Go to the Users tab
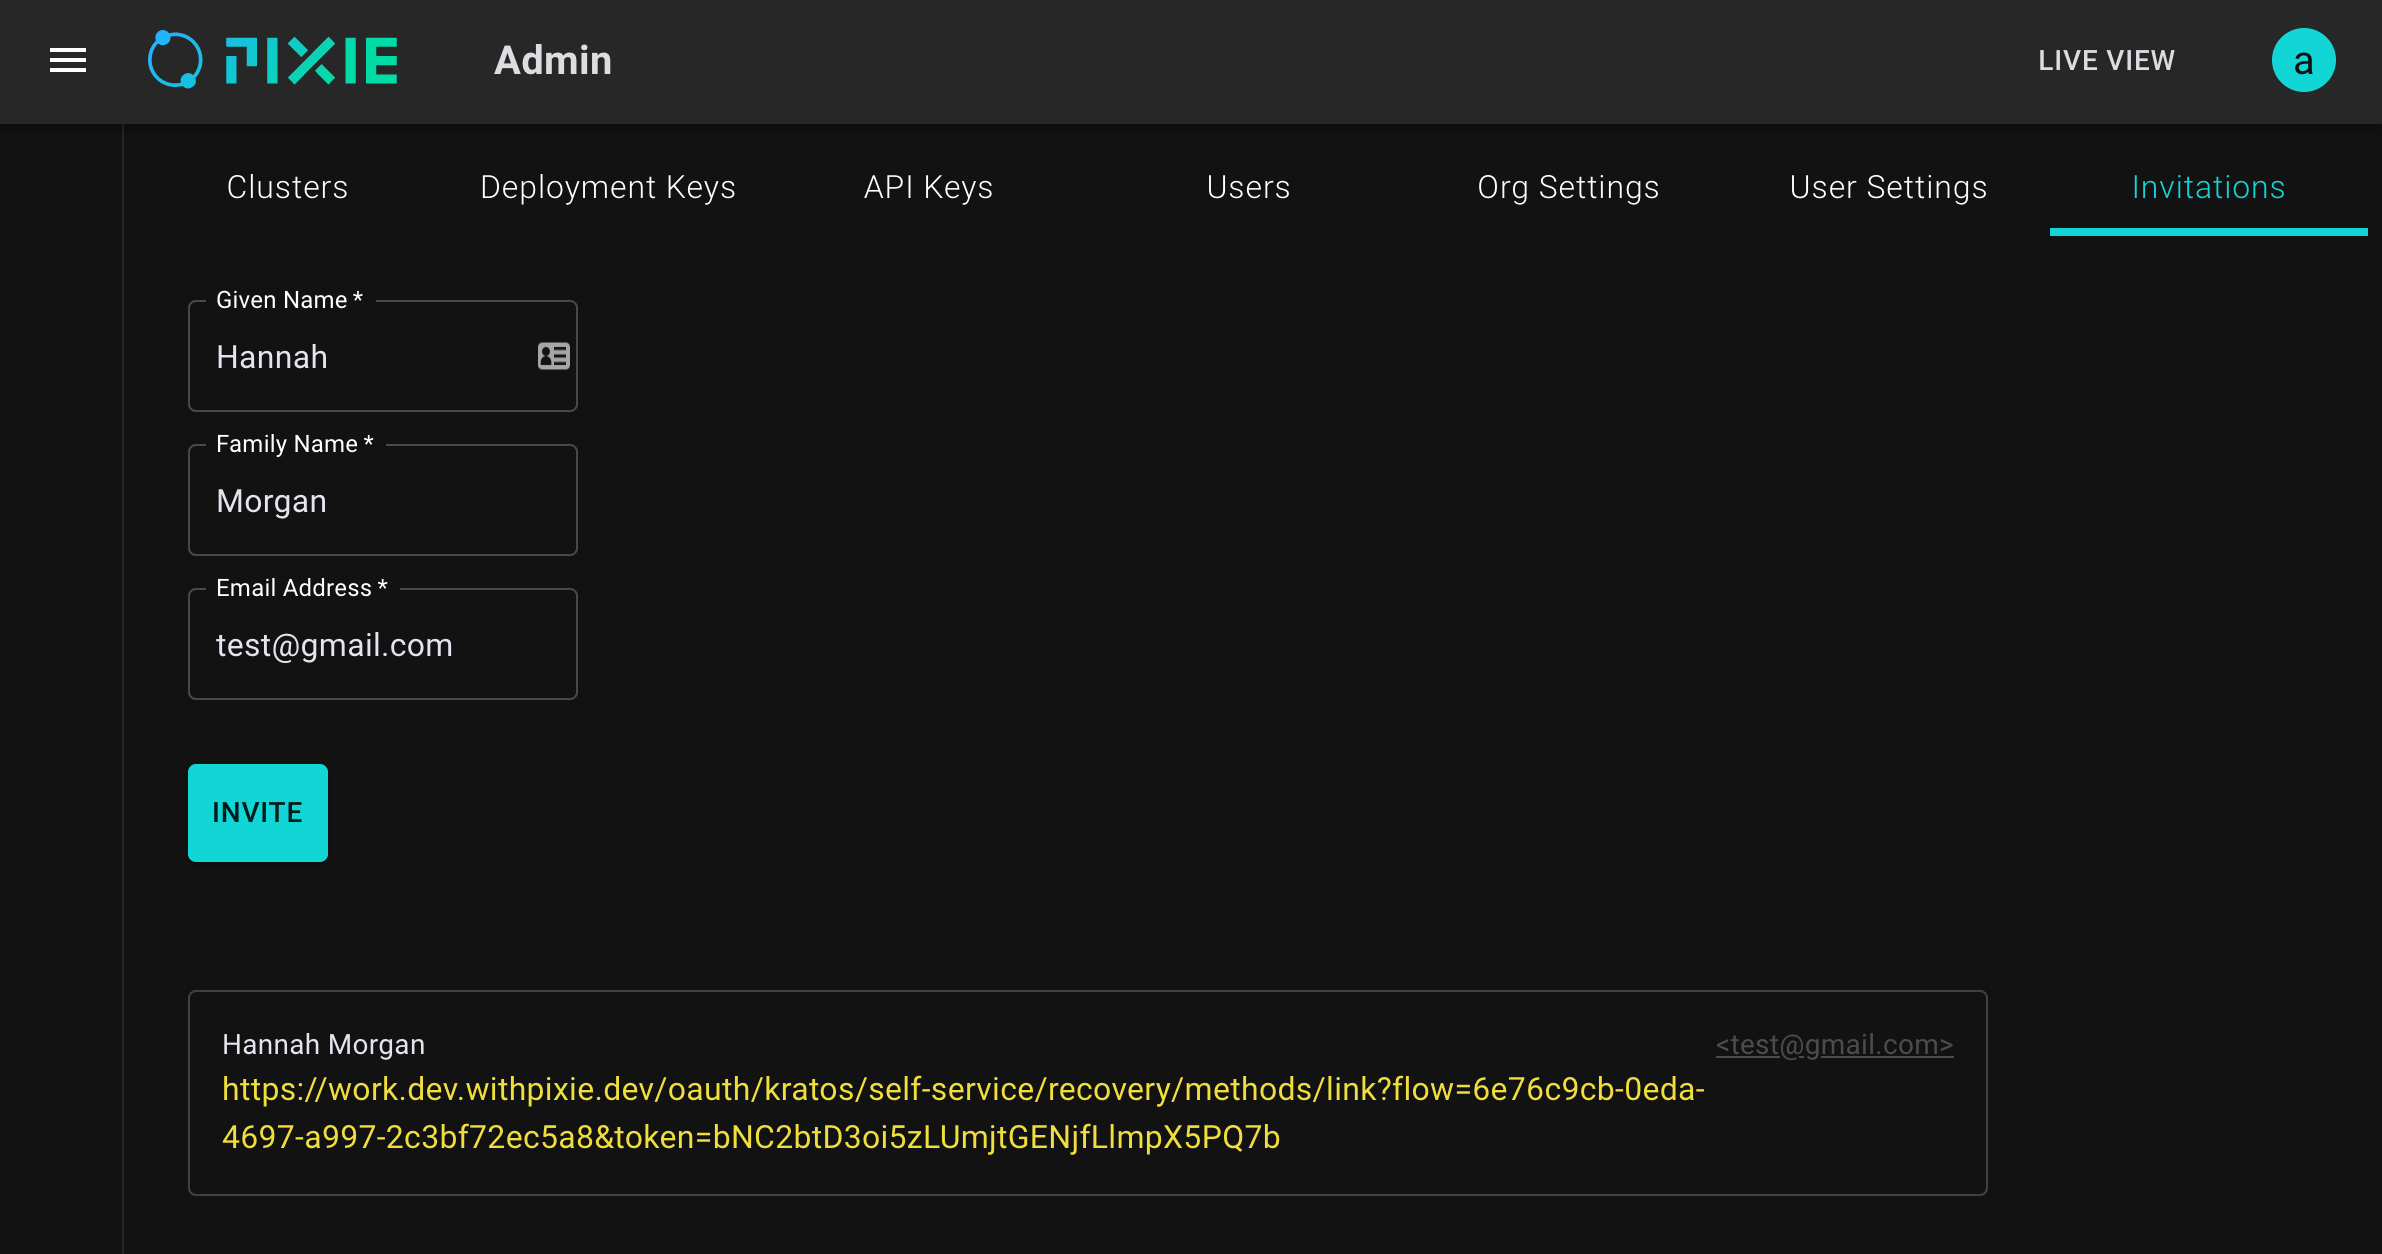This screenshot has width=2382, height=1254. (x=1248, y=187)
